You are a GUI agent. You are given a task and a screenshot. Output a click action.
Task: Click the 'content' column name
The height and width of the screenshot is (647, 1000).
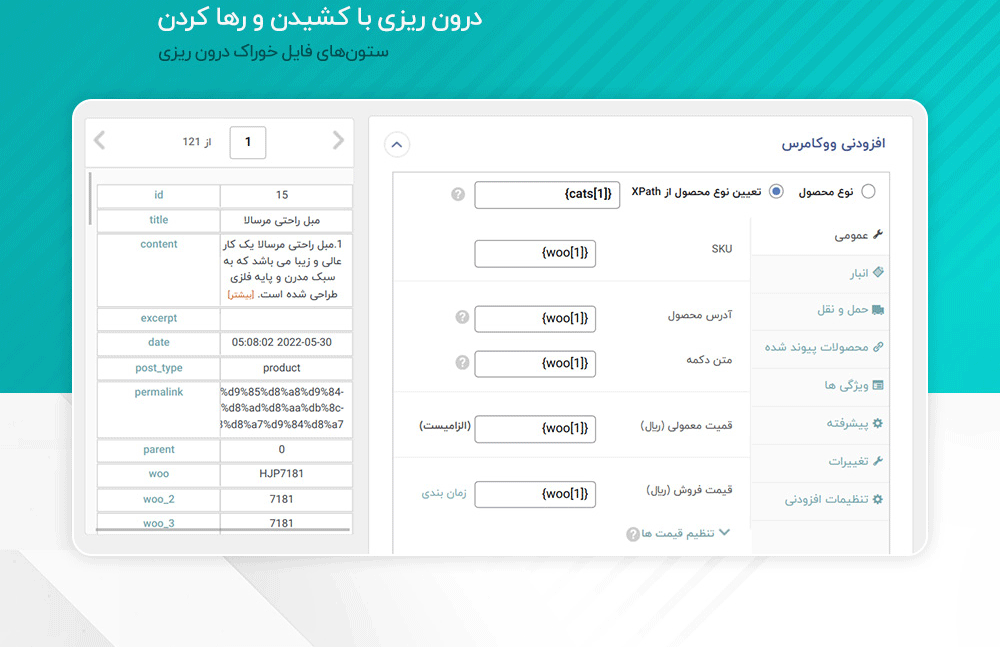[x=159, y=244]
